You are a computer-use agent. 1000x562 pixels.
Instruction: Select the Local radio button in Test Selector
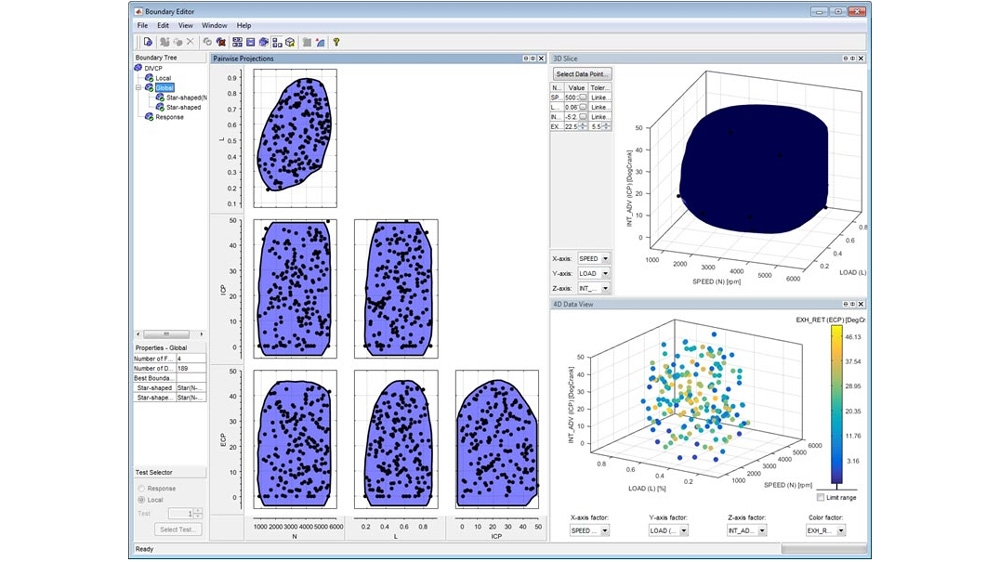[142, 500]
